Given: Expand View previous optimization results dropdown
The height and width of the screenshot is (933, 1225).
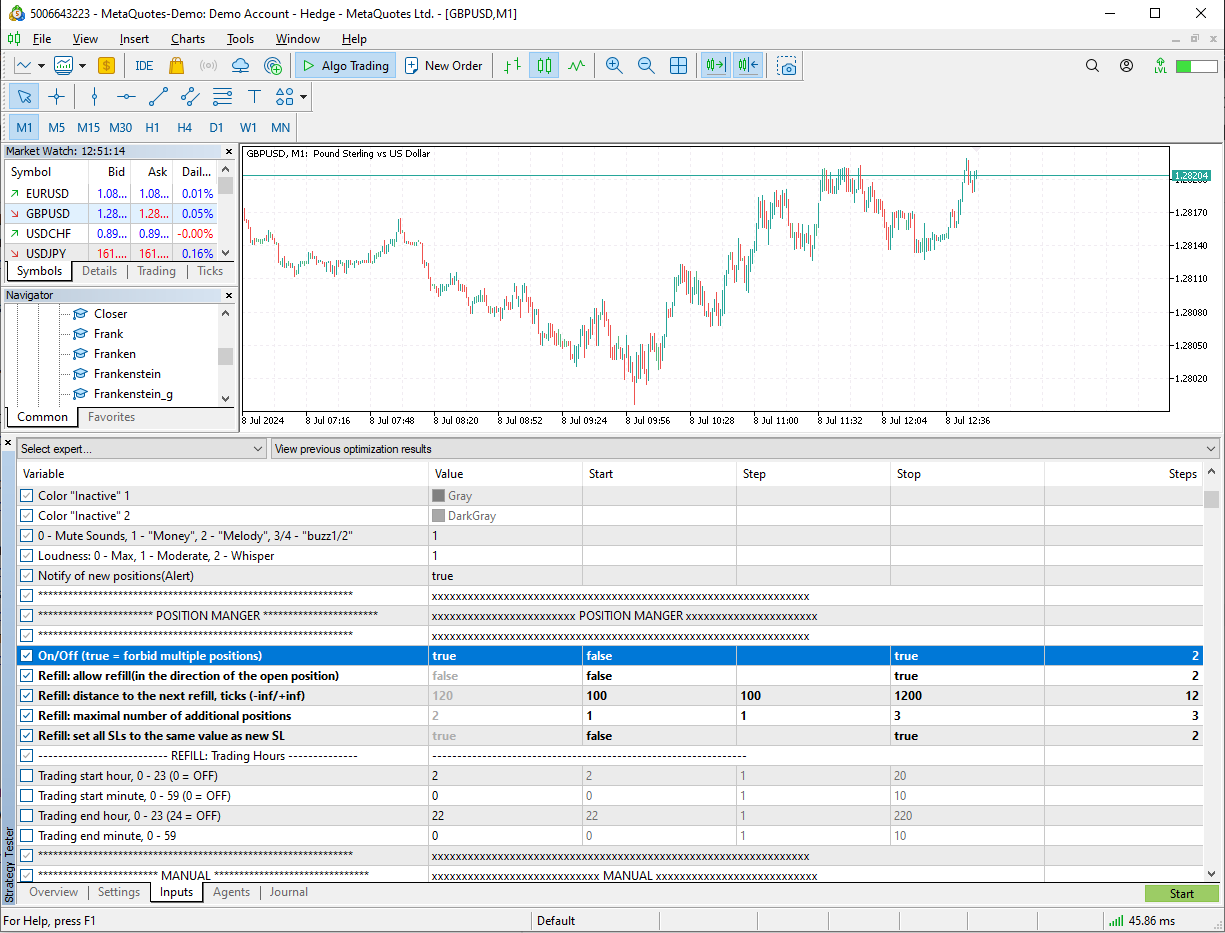Looking at the screenshot, I should [x=745, y=449].
